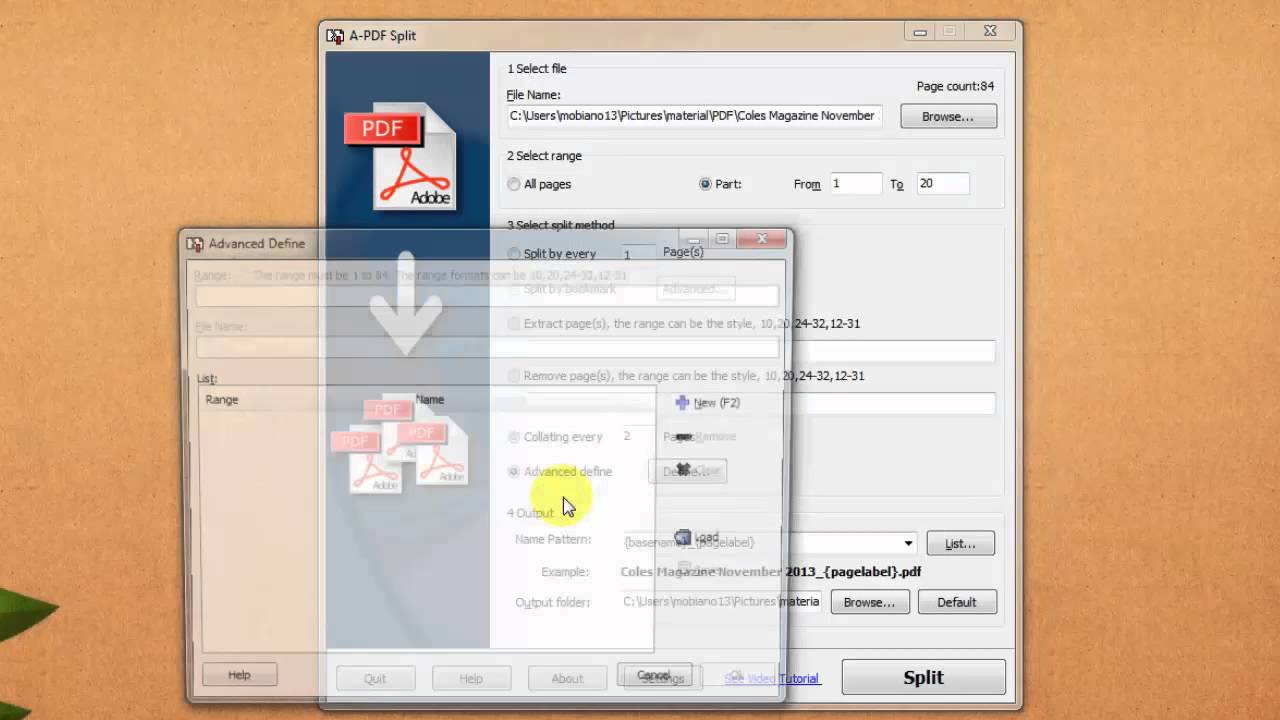The height and width of the screenshot is (720, 1280).
Task: Click the Default output folder button
Action: click(956, 602)
